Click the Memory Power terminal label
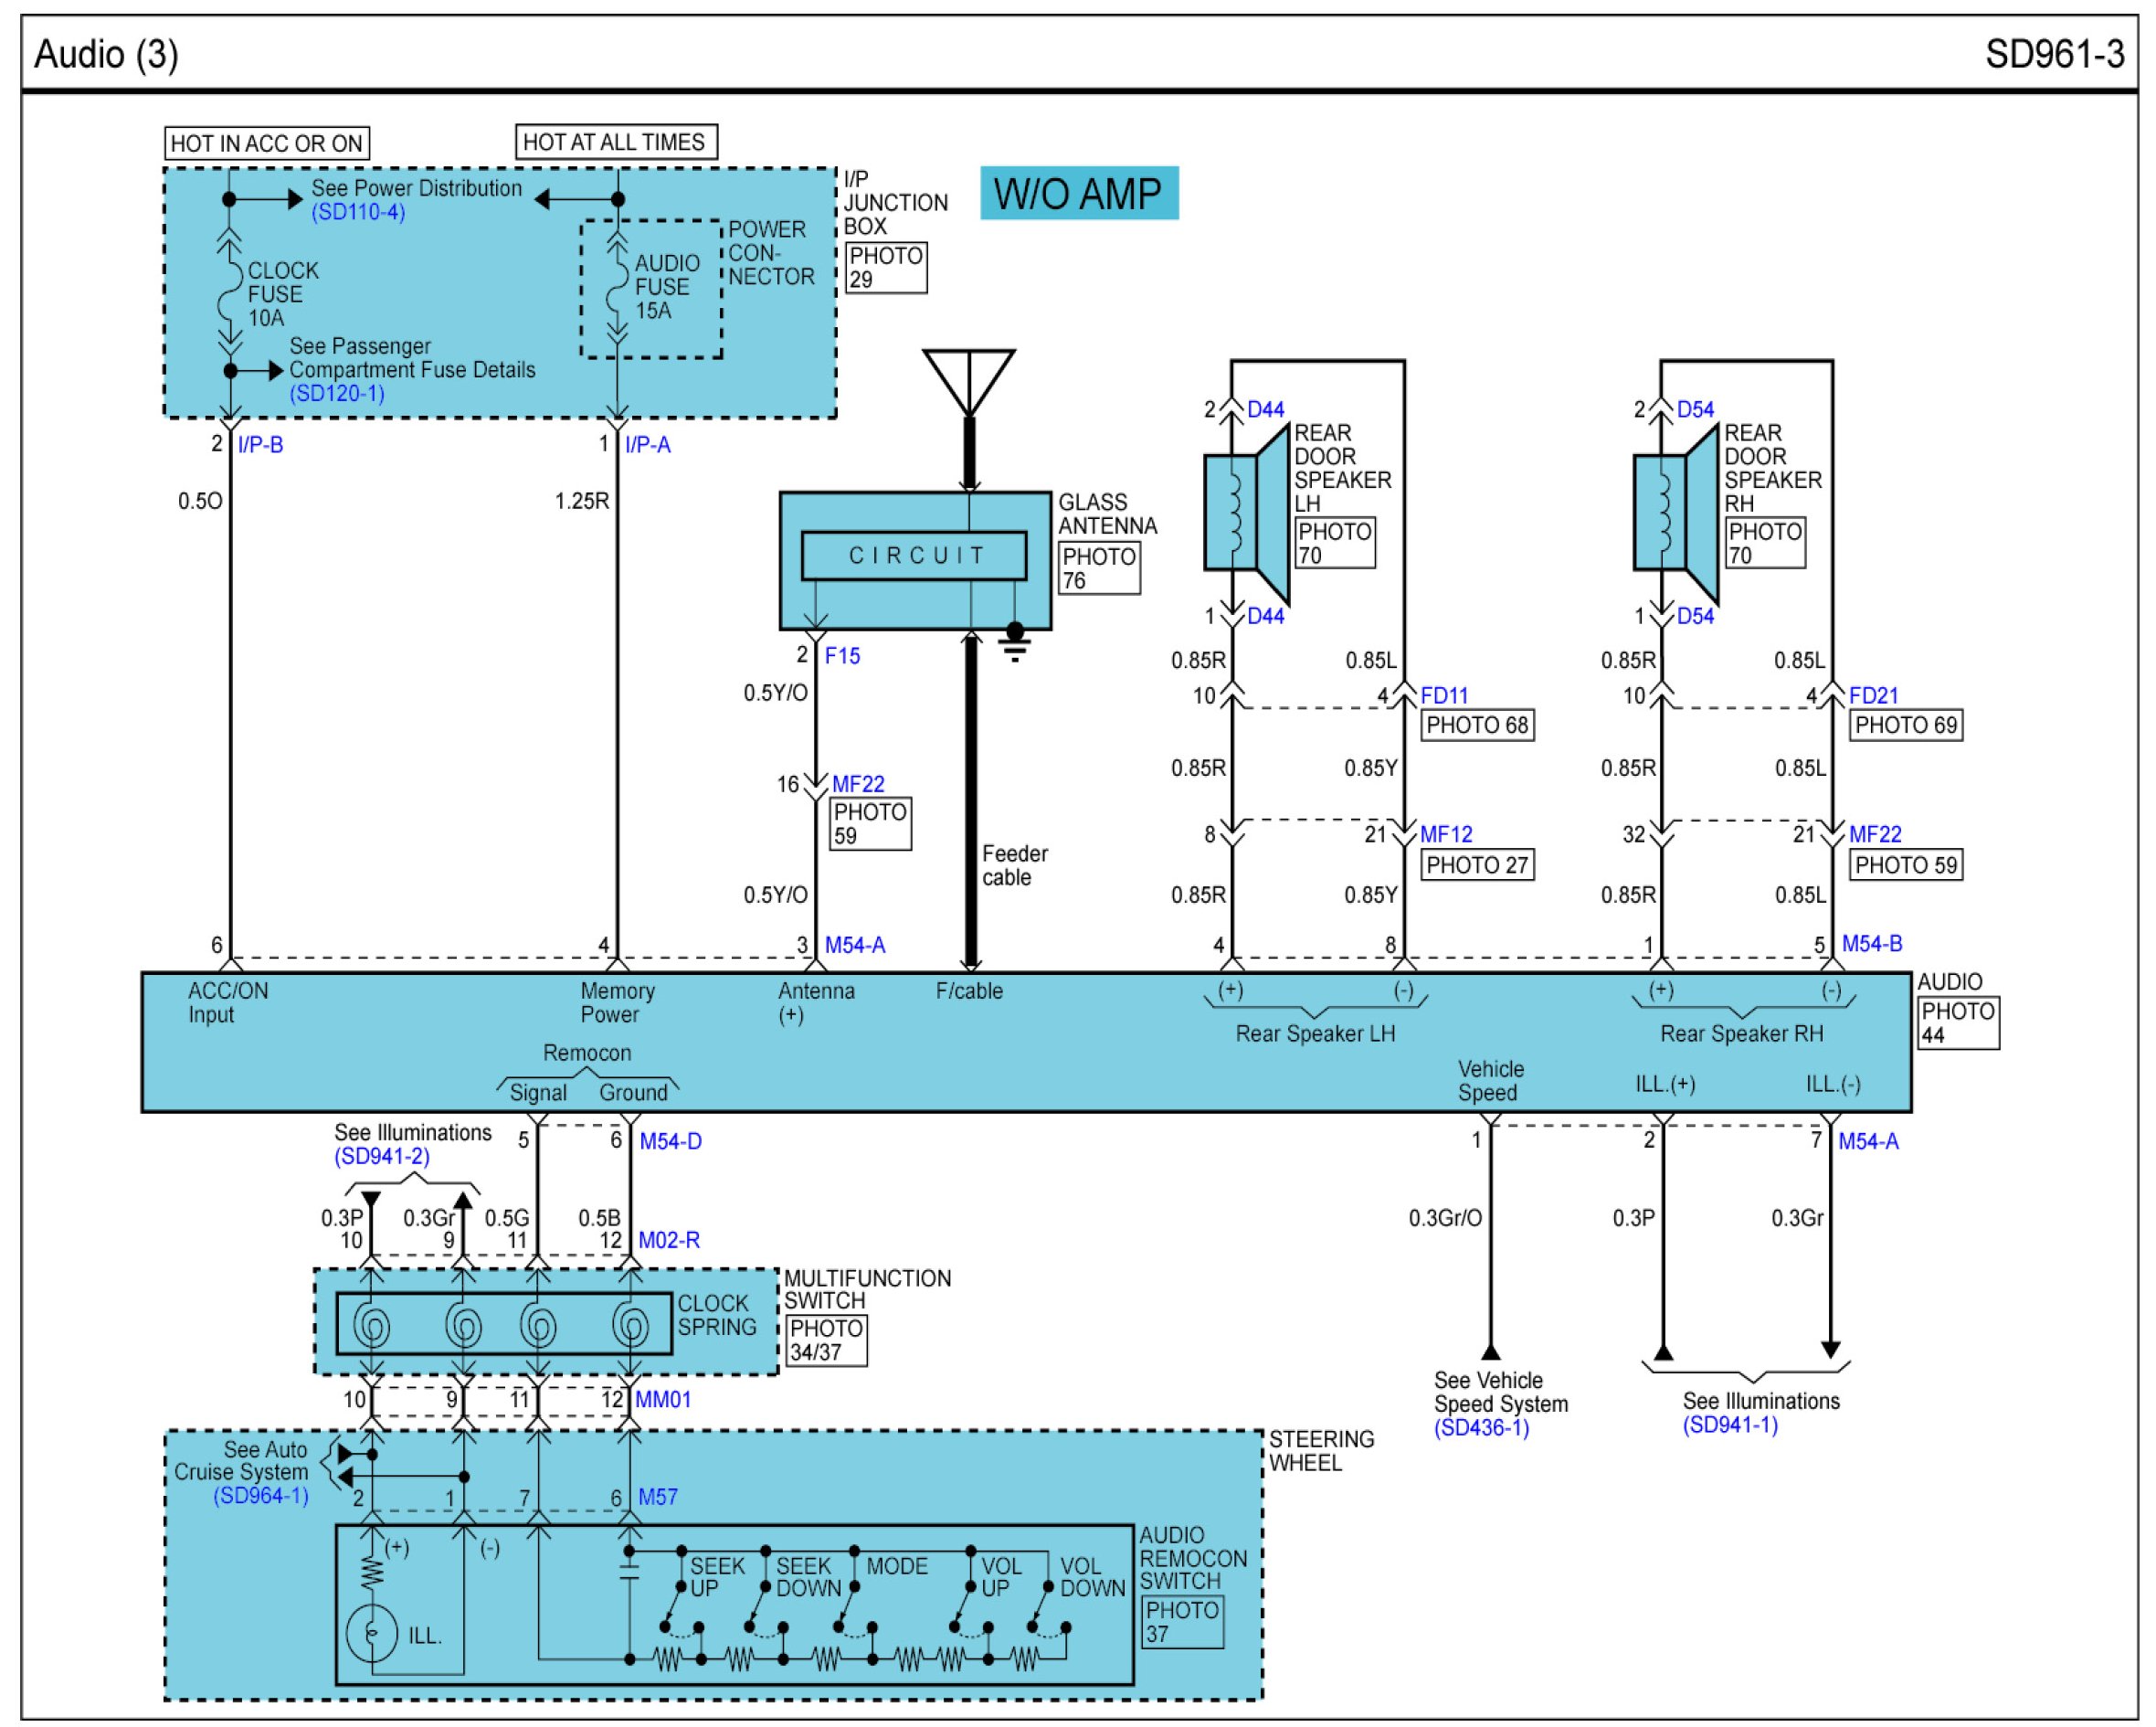 click(x=617, y=1002)
